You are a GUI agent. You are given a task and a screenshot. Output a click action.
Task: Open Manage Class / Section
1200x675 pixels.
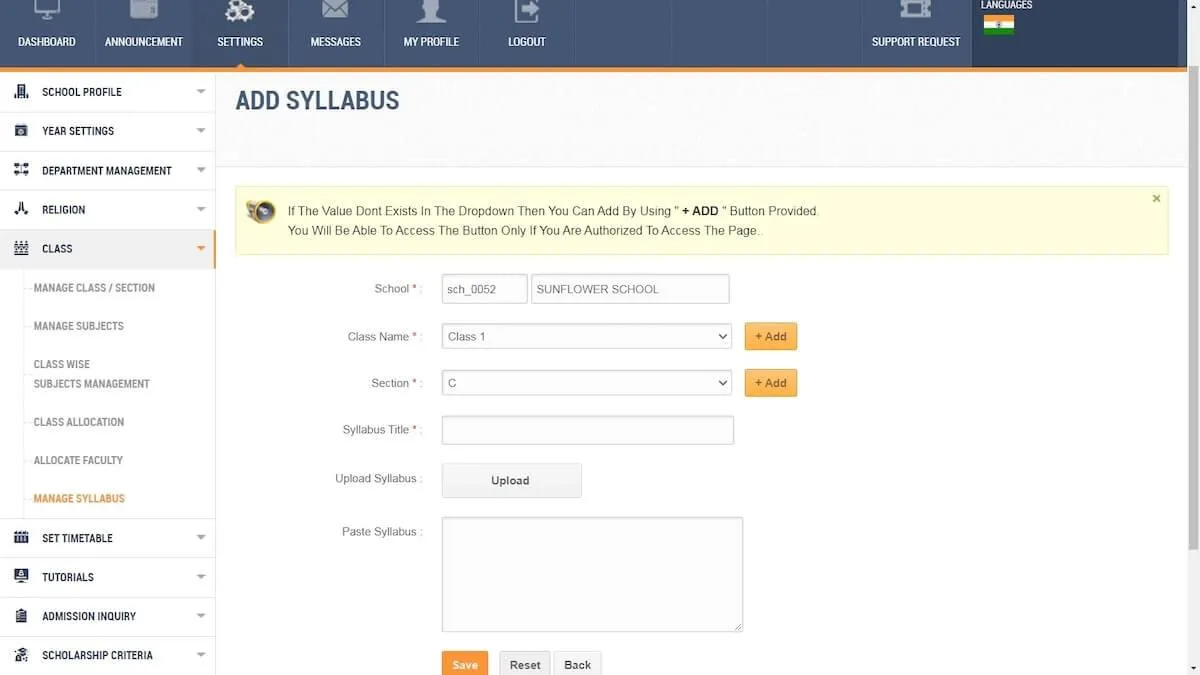pos(94,288)
